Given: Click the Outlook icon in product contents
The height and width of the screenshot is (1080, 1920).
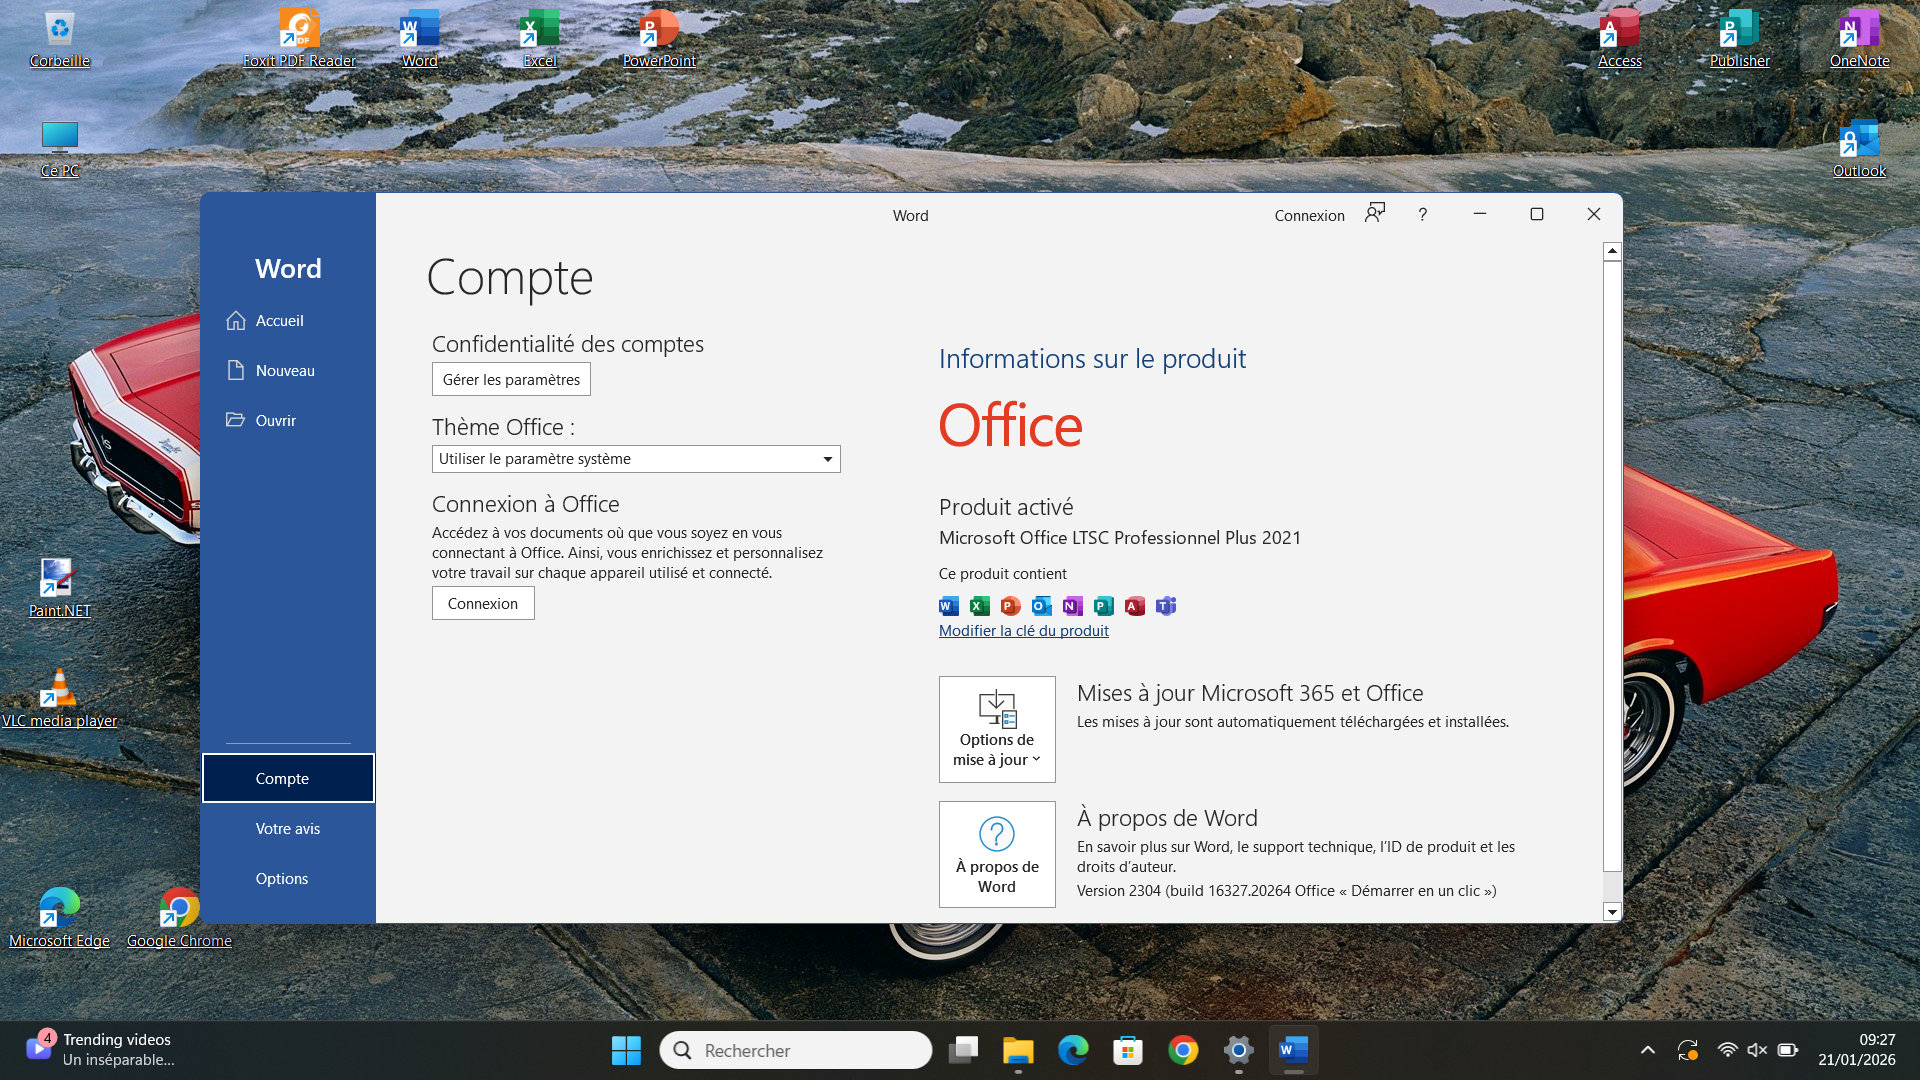Looking at the screenshot, I should (x=1042, y=606).
